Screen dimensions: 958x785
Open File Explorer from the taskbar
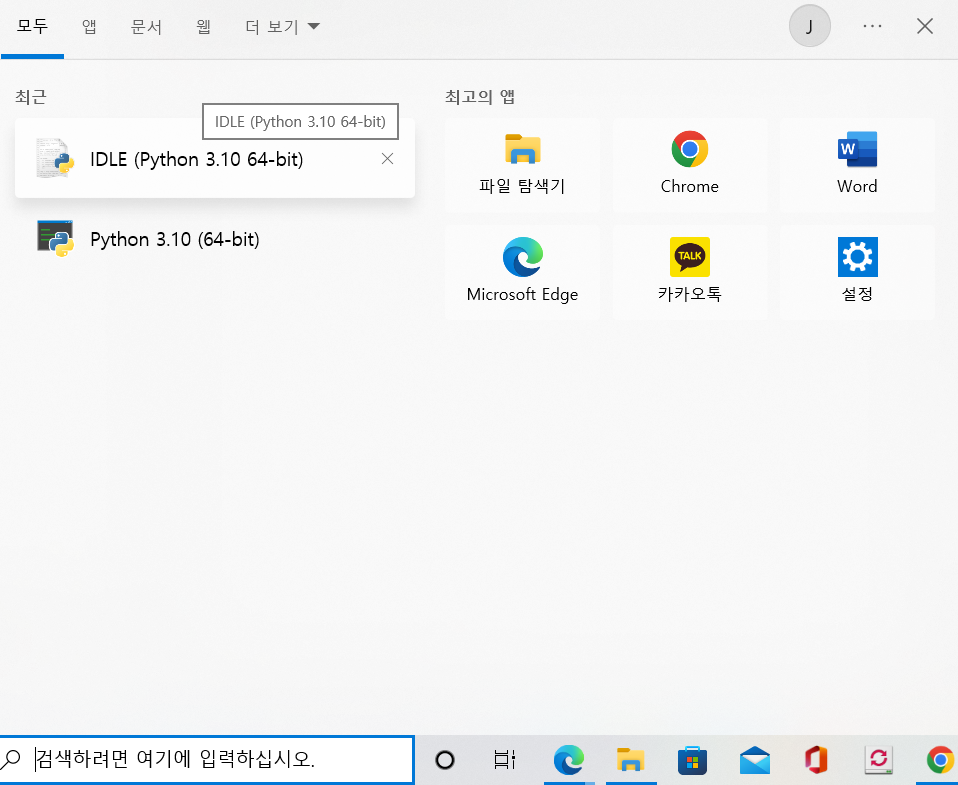point(631,760)
